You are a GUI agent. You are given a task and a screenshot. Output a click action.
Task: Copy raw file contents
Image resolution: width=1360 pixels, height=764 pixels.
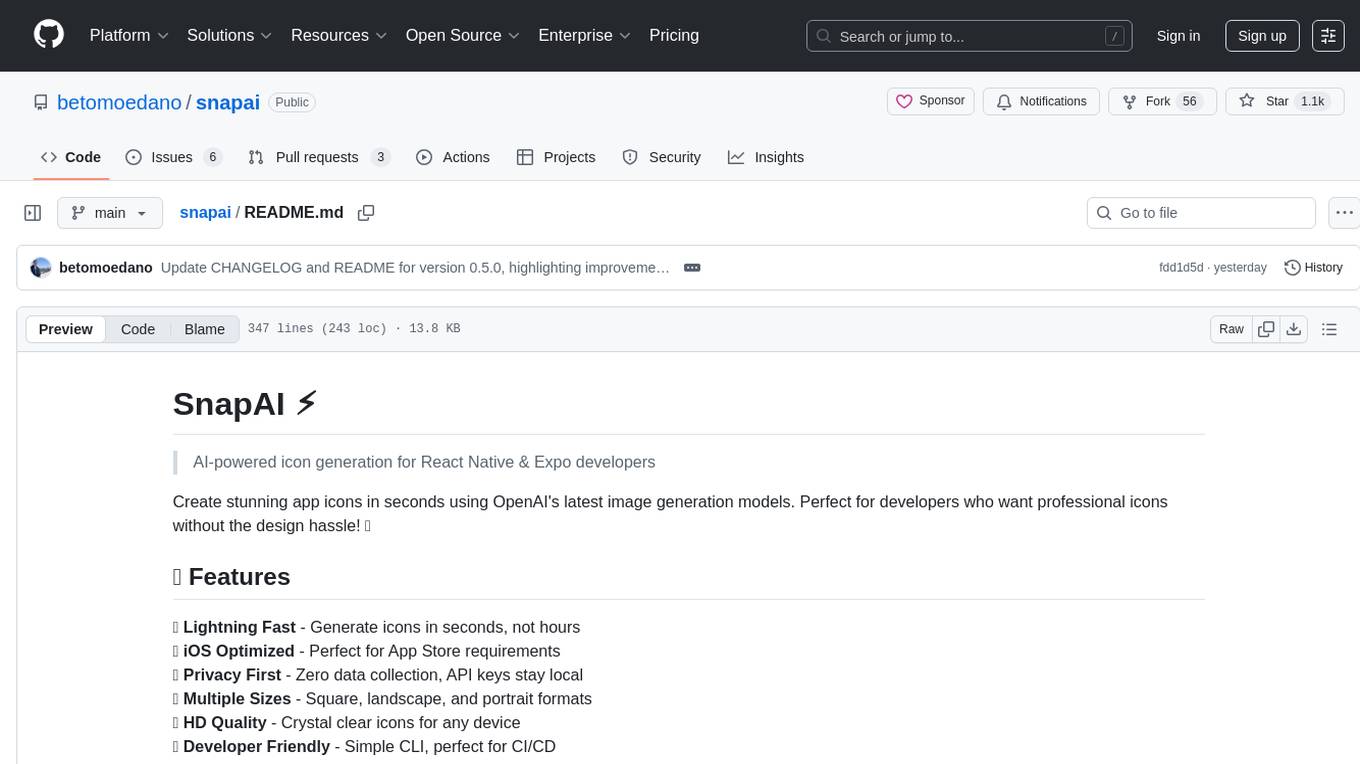1266,329
